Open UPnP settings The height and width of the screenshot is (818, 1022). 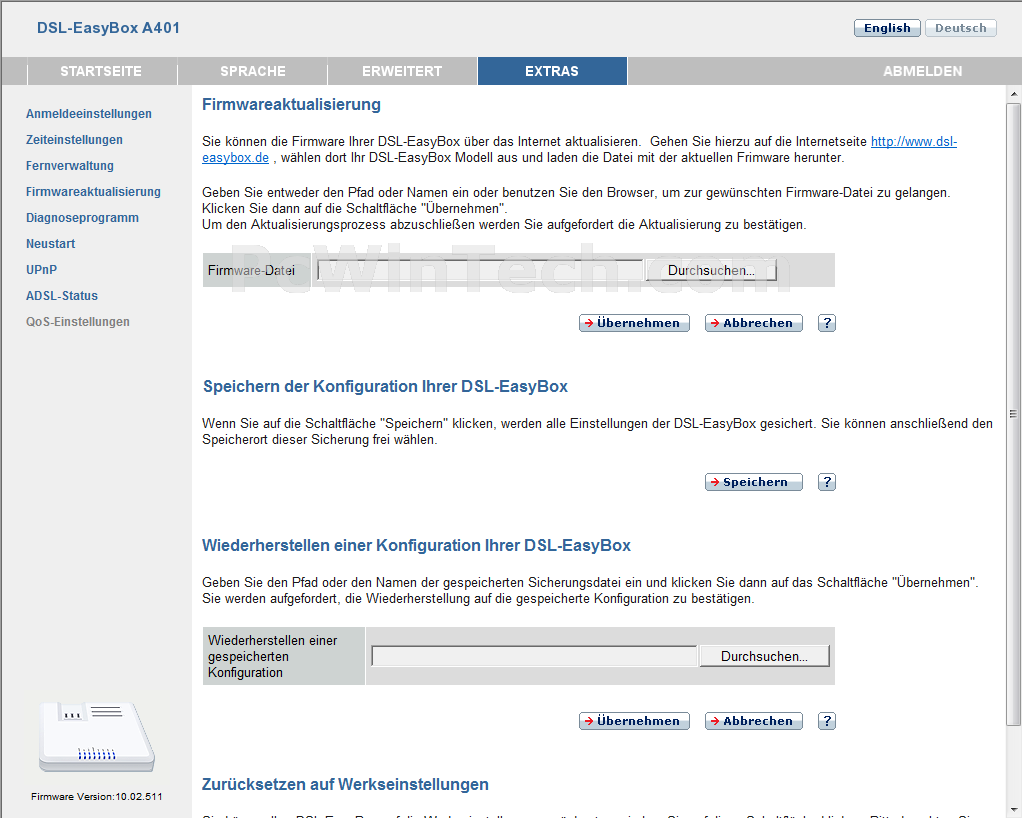pyautogui.click(x=42, y=270)
